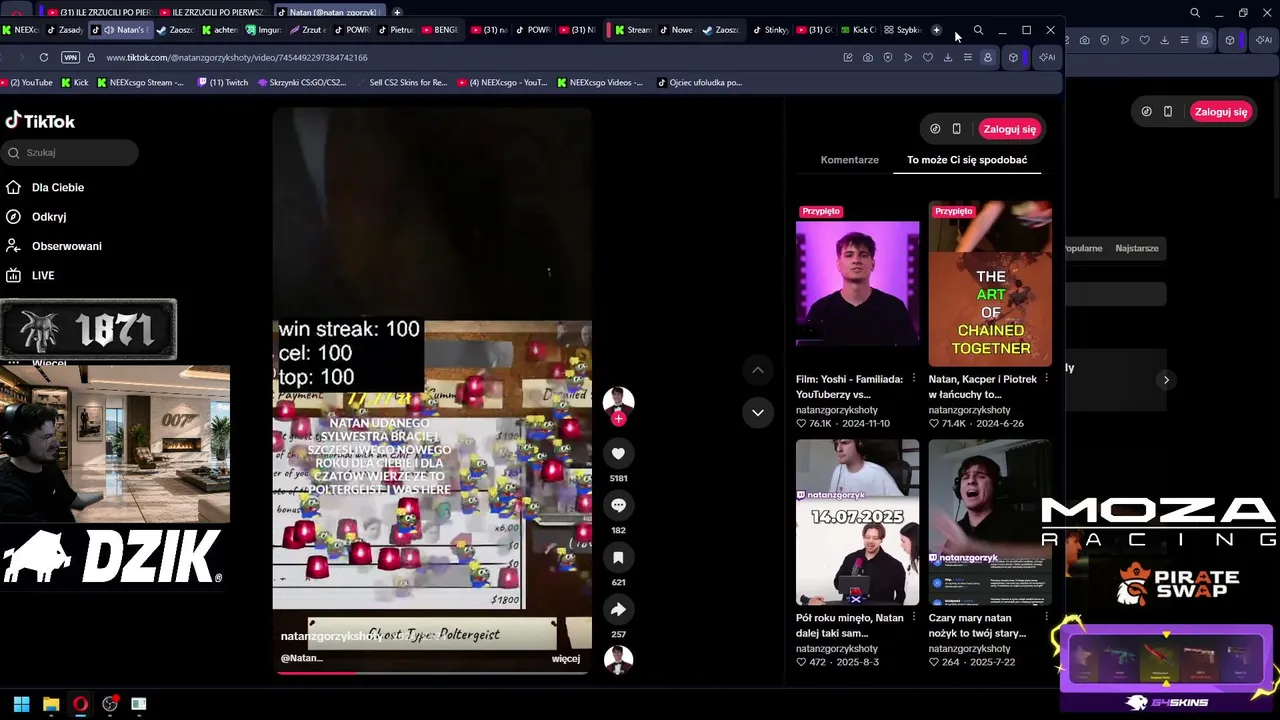Open the YouTube bookmark in bookmarks bar

[x=27, y=83]
